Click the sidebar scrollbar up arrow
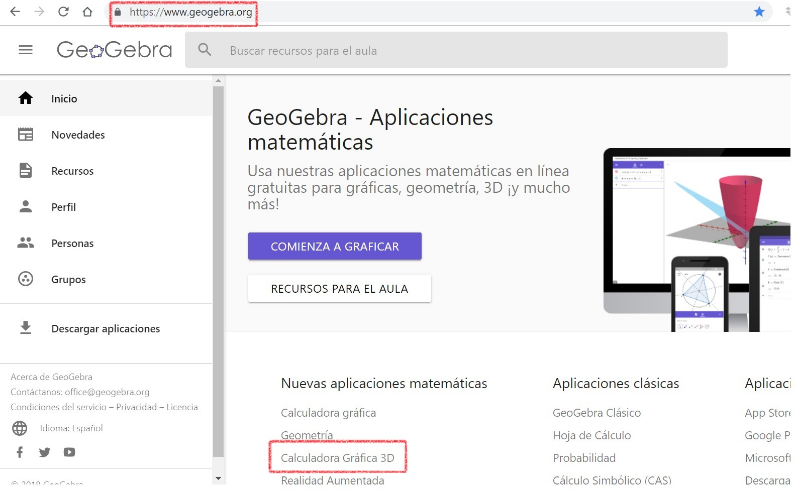This screenshot has height=492, width=800. [218, 81]
